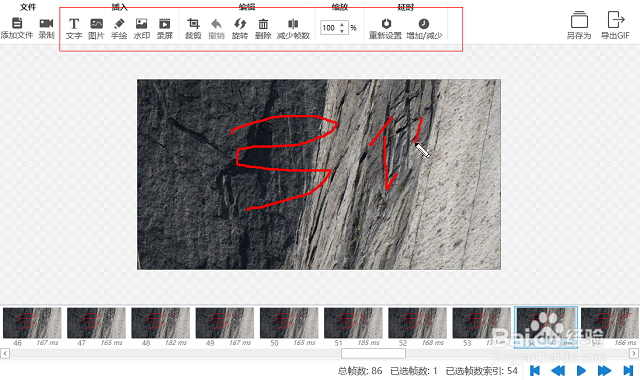Select frame 51 thumbnail

tap(353, 323)
